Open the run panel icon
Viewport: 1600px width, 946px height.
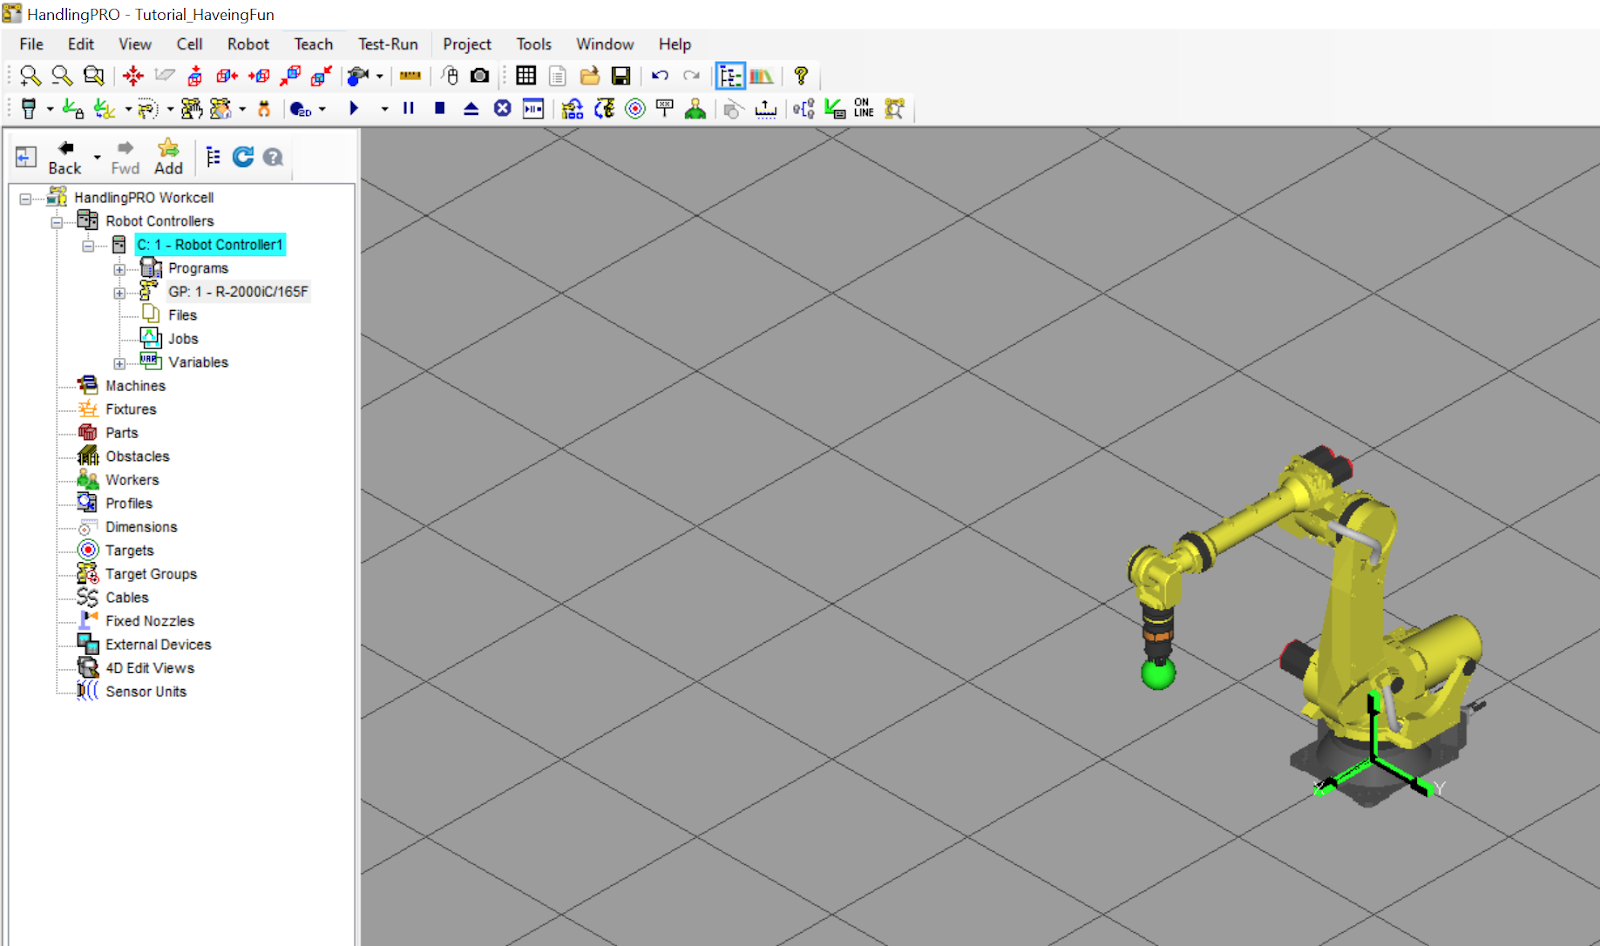pos(534,108)
